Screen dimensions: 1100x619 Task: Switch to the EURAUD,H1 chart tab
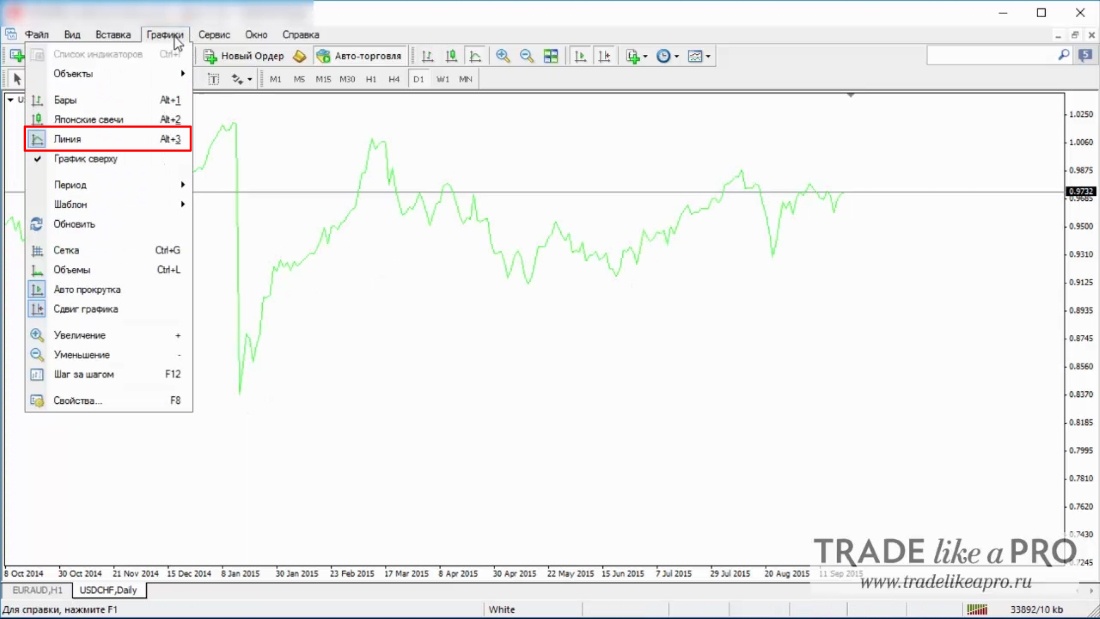point(37,590)
